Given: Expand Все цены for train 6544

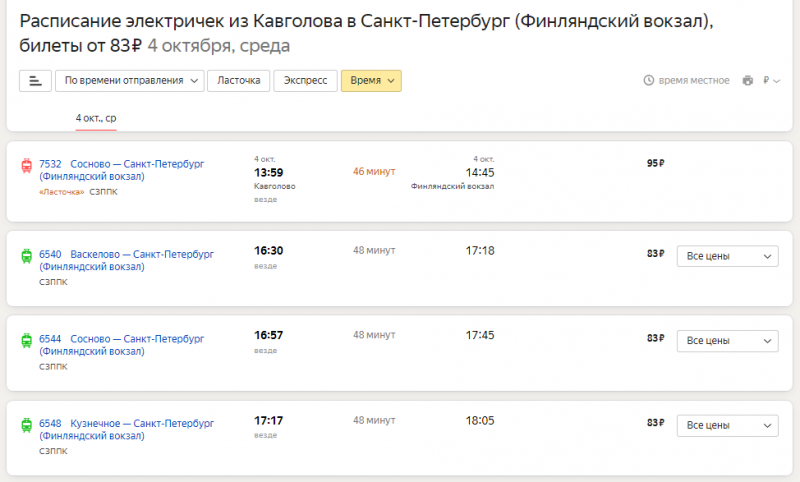Looking at the screenshot, I should tap(727, 341).
